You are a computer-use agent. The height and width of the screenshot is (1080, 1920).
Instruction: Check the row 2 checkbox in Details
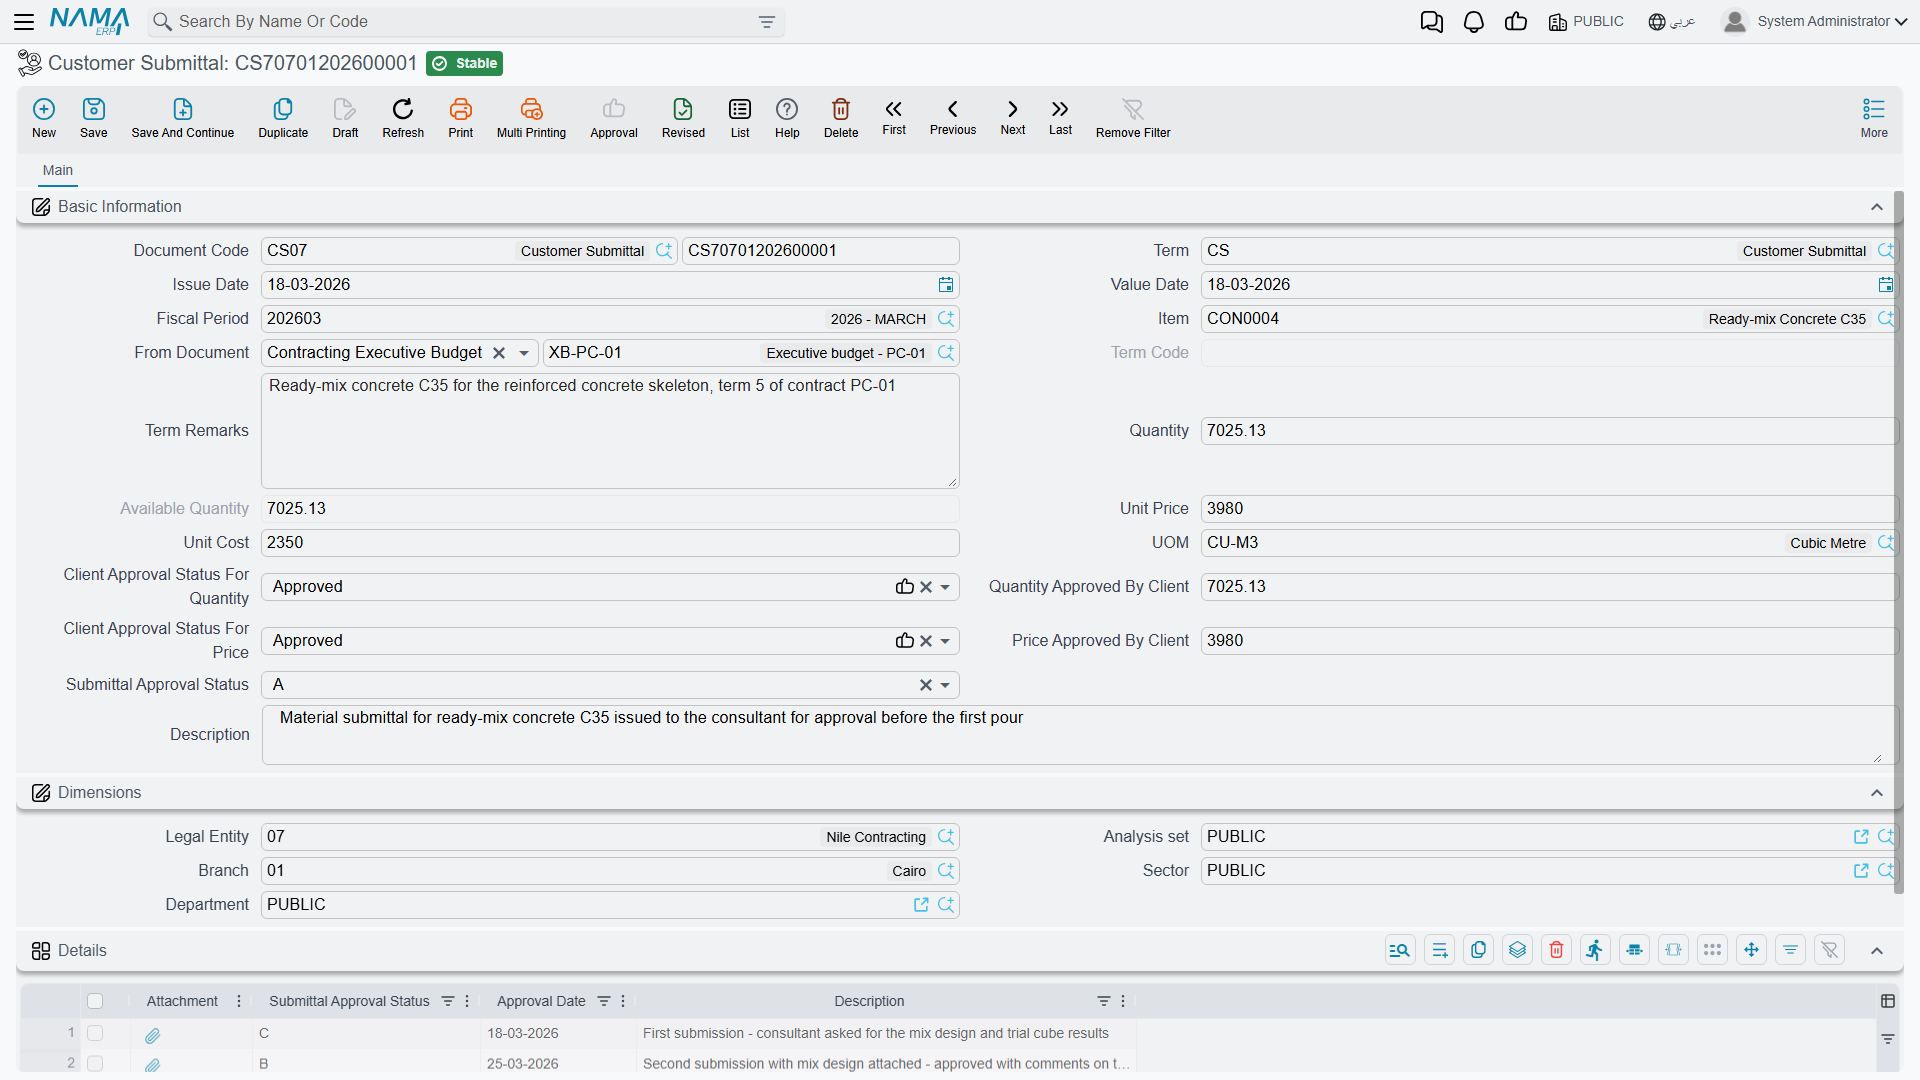95,1063
